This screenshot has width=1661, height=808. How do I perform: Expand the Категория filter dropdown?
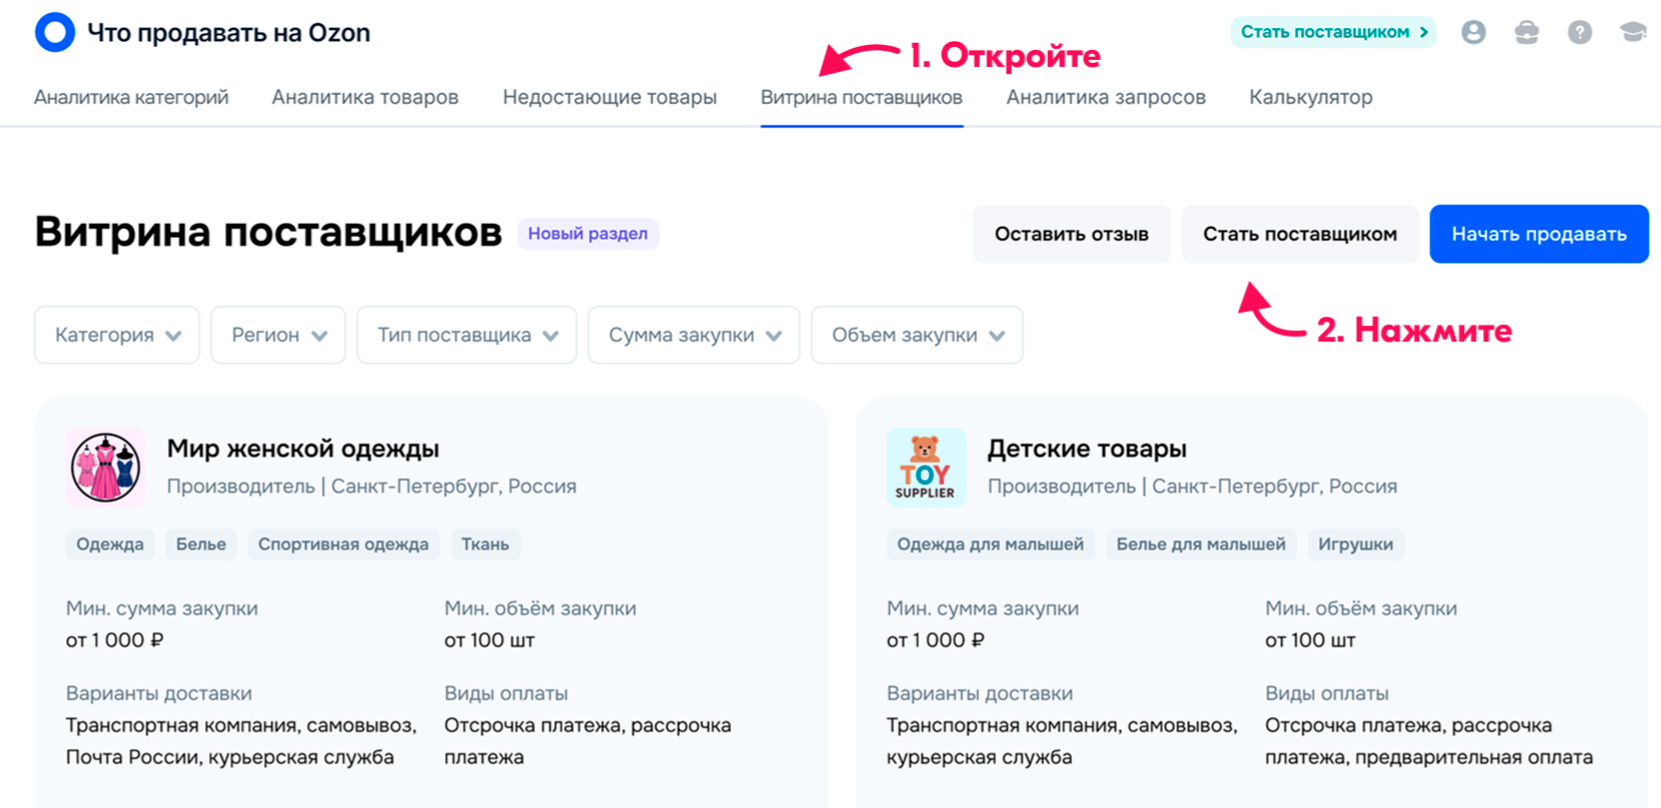[117, 335]
